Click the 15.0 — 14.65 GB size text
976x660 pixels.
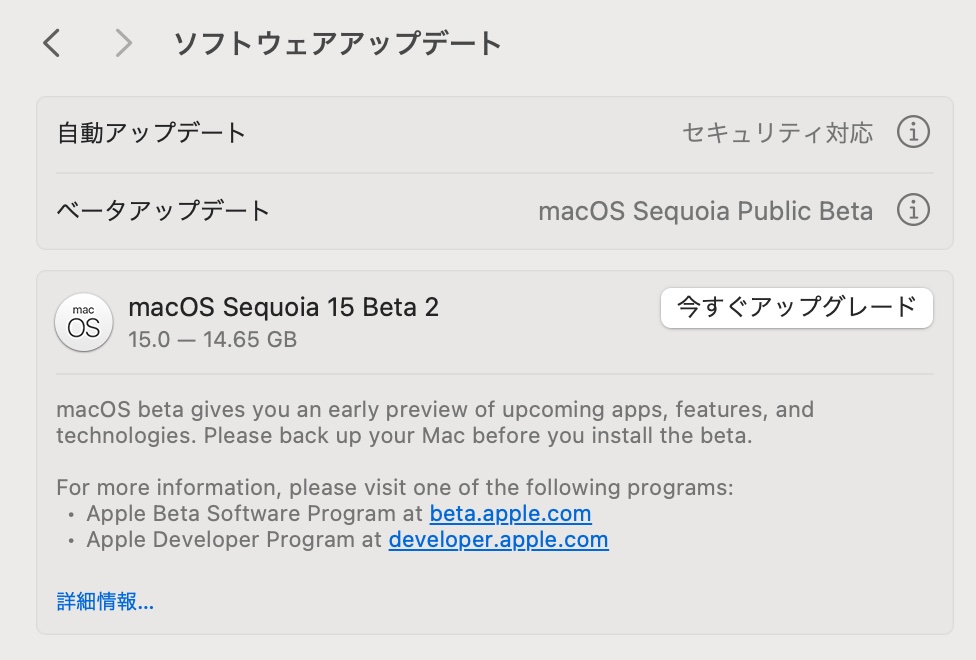[212, 340]
